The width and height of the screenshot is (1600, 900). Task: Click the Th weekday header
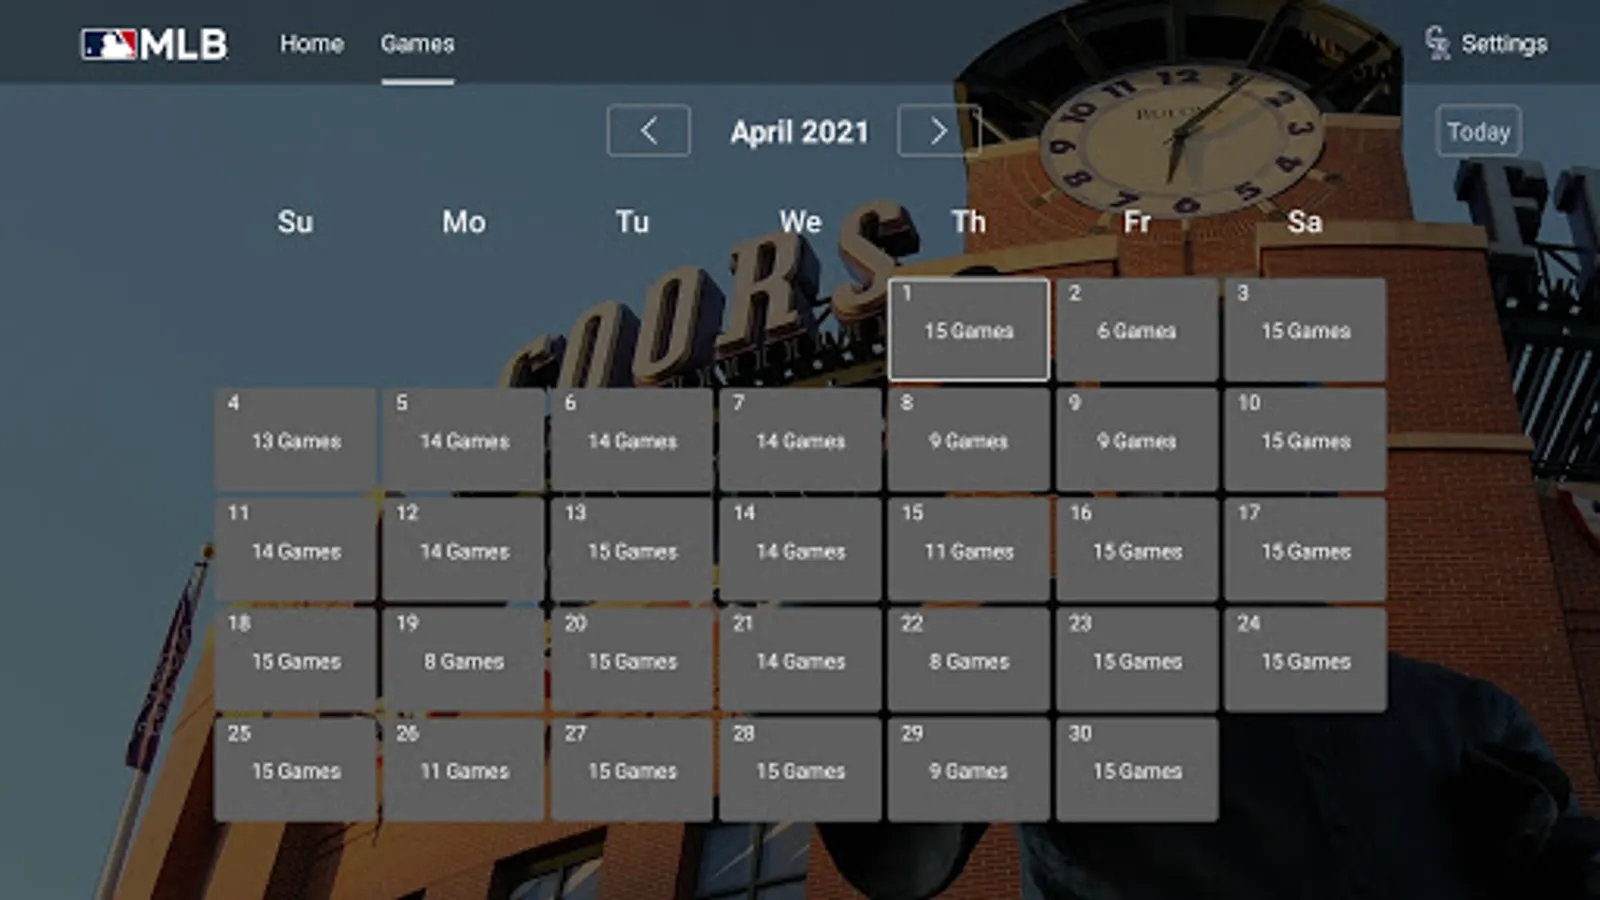tap(968, 222)
